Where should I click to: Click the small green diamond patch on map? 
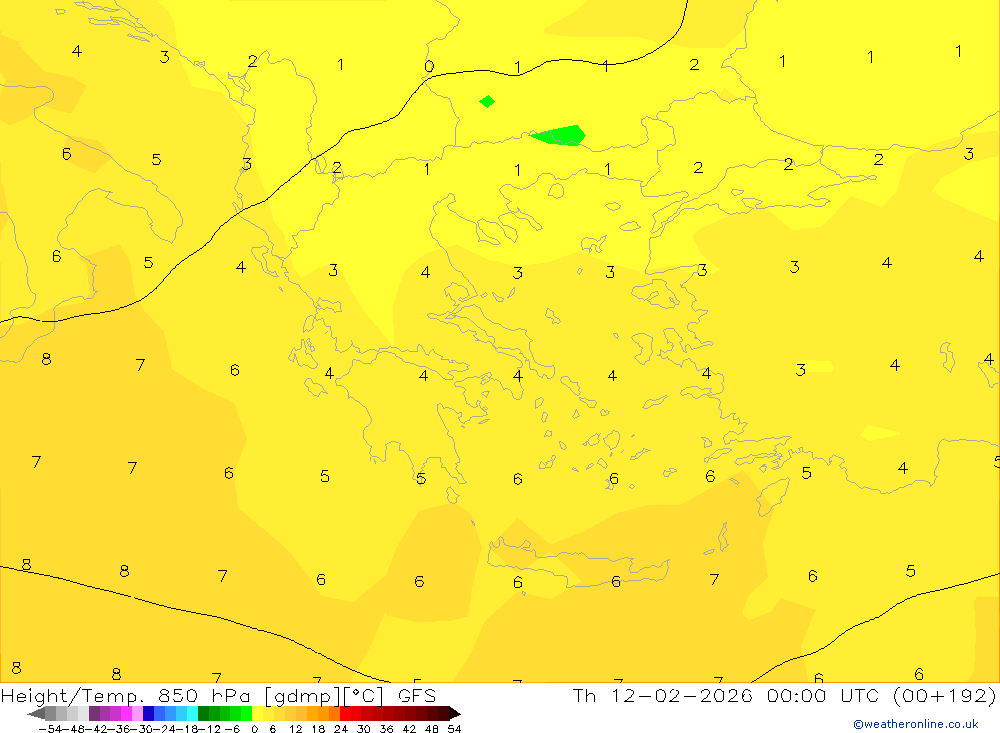click(487, 101)
